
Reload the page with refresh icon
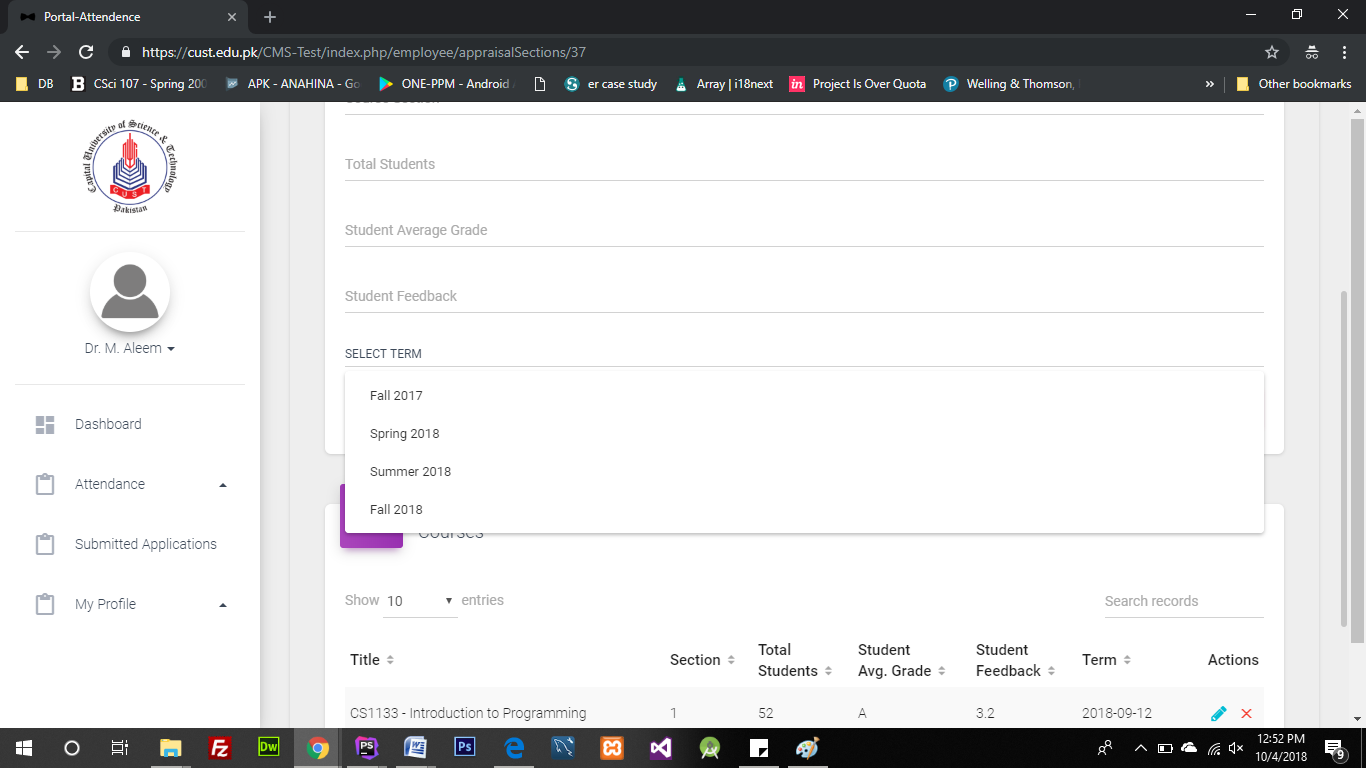86,52
